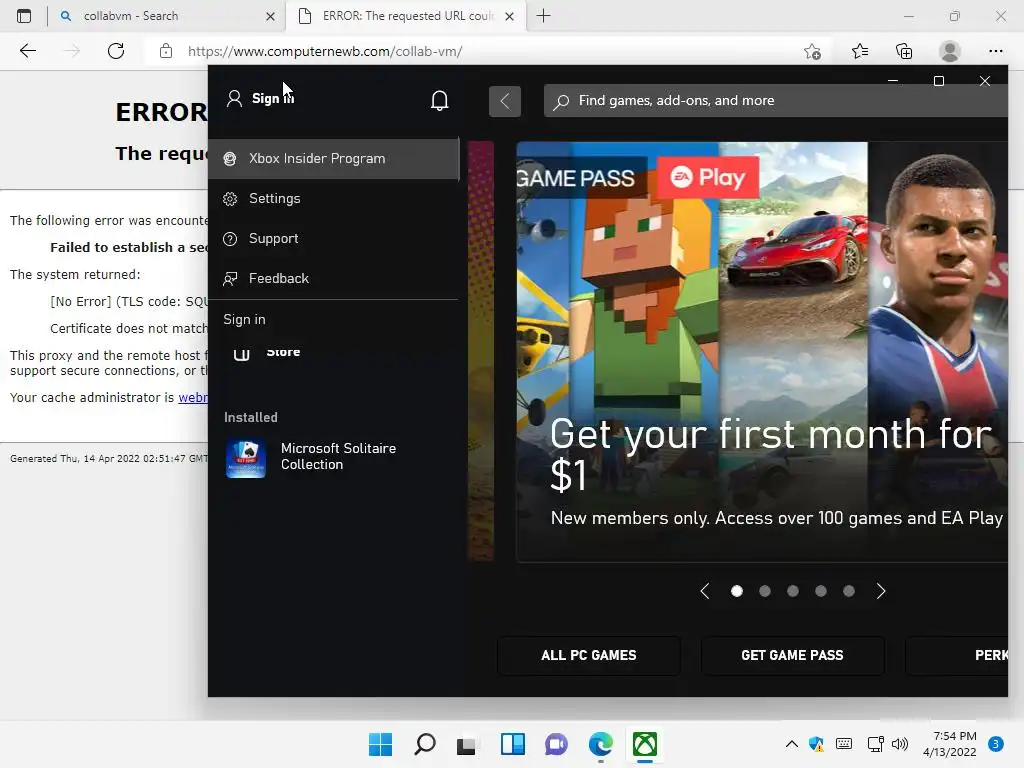Open Xbox Insider Program menu entry
1024x768 pixels.
point(334,159)
